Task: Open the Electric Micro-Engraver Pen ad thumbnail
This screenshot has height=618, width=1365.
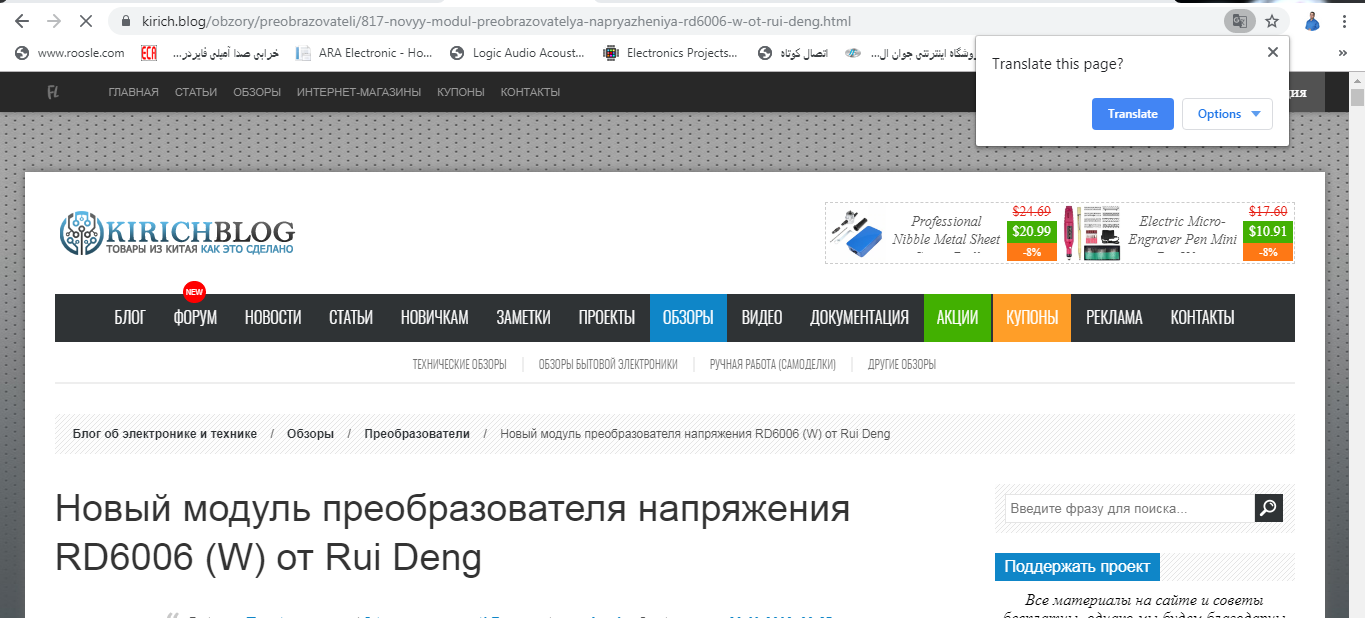Action: [x=1092, y=234]
